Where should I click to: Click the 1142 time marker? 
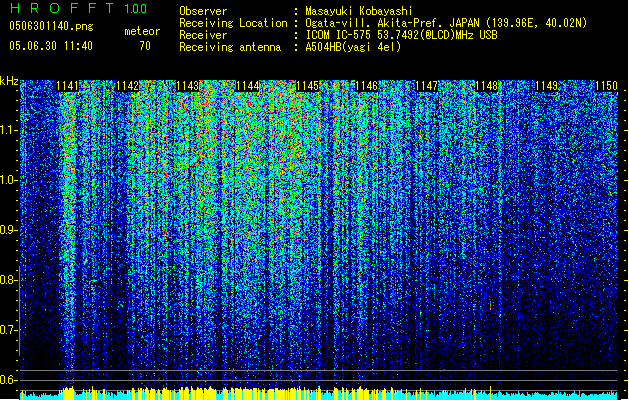tap(127, 86)
